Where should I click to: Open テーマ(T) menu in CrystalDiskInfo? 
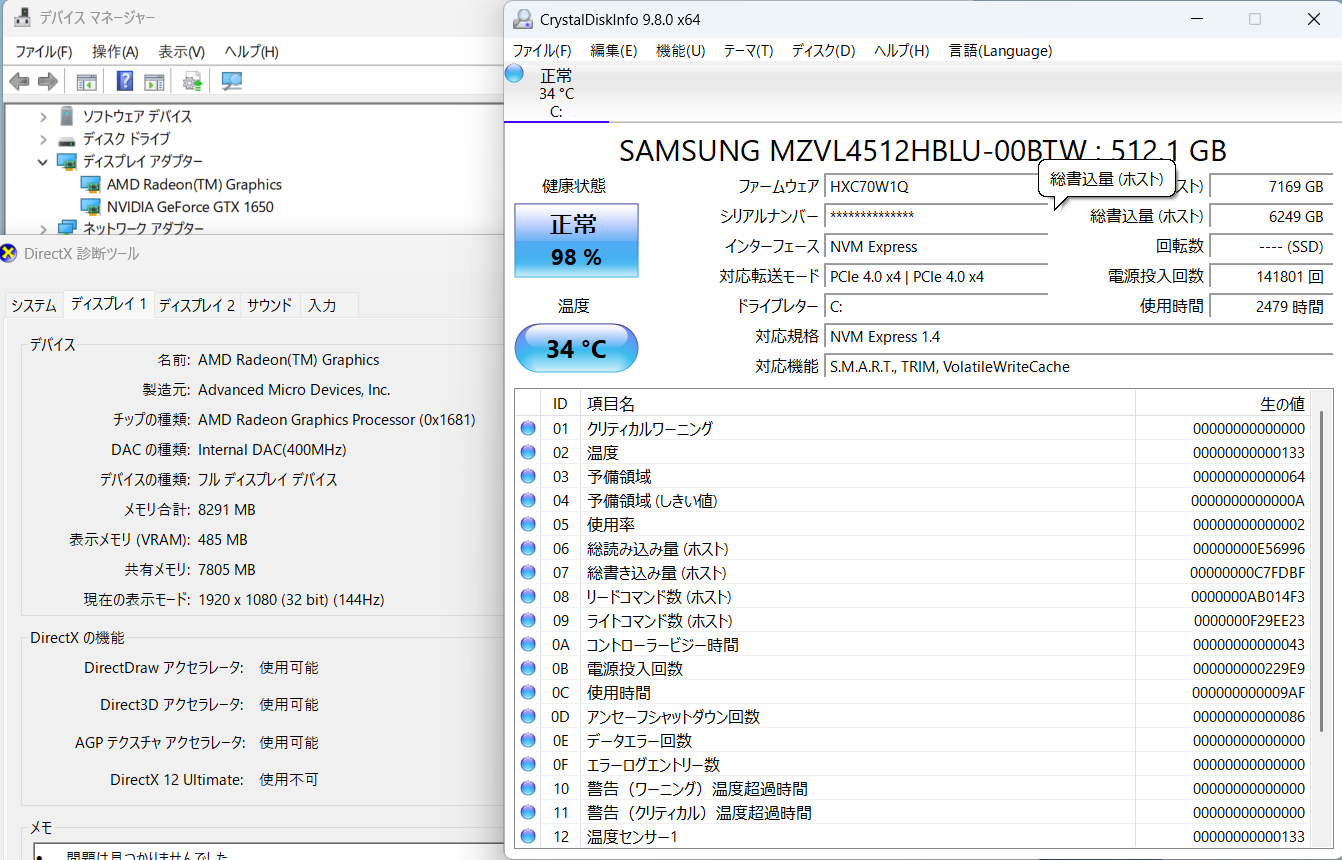(748, 51)
